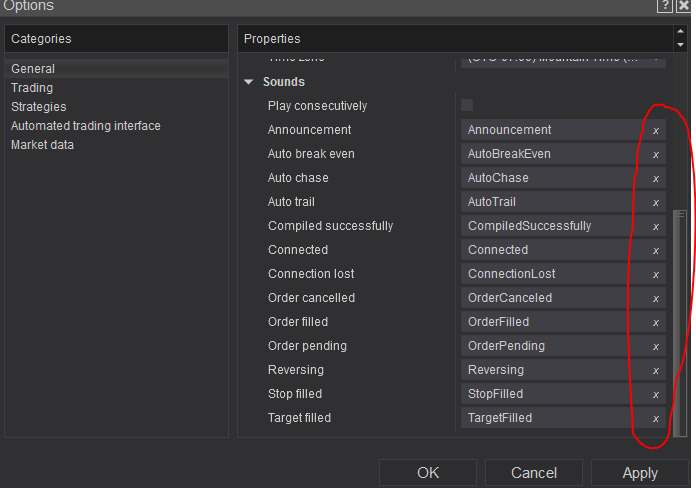696x488 pixels.
Task: Select Automated trading interface category
Action: (x=86, y=126)
